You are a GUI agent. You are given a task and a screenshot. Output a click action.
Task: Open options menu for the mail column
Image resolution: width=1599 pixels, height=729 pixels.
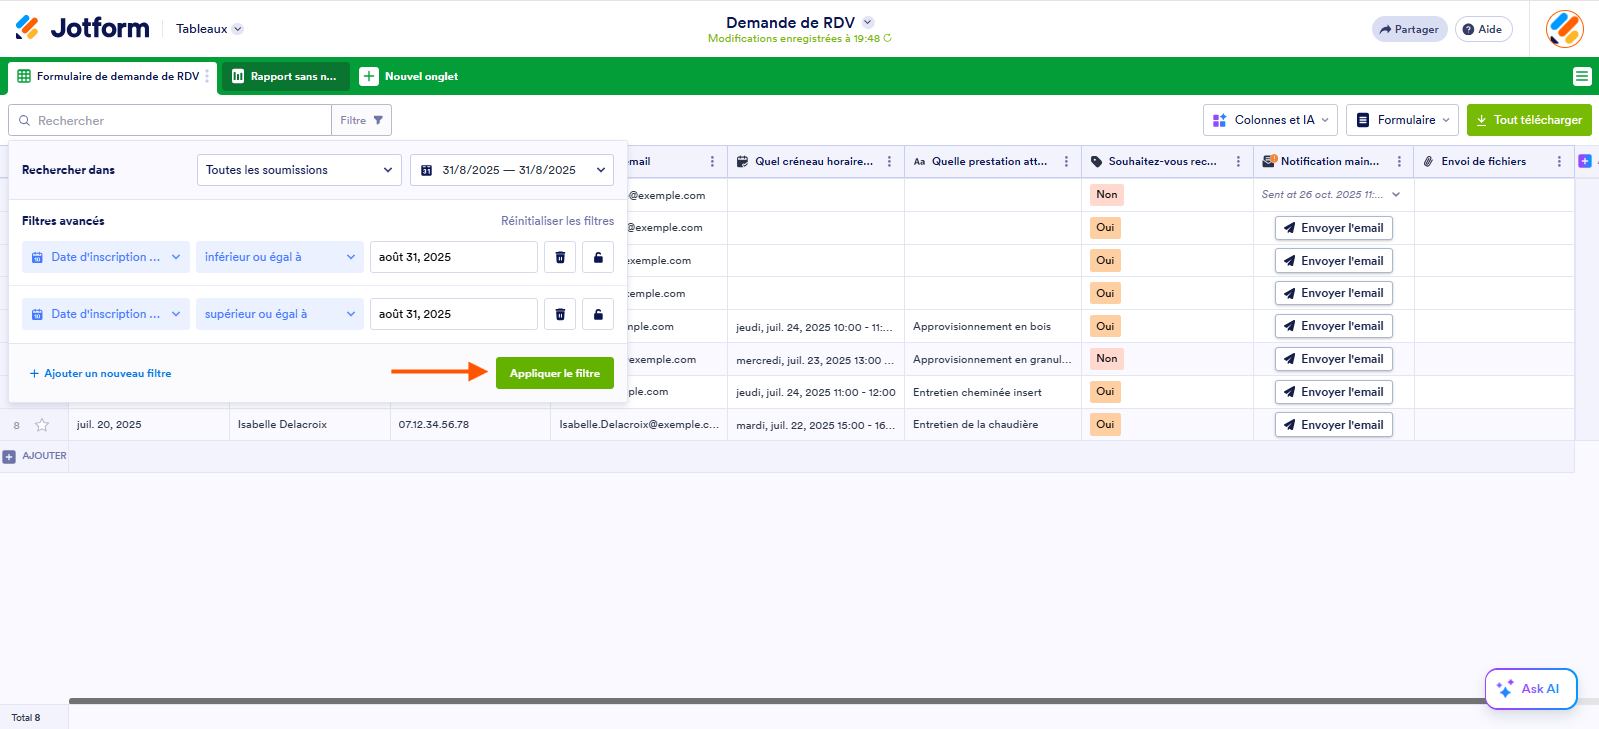pyautogui.click(x=712, y=161)
